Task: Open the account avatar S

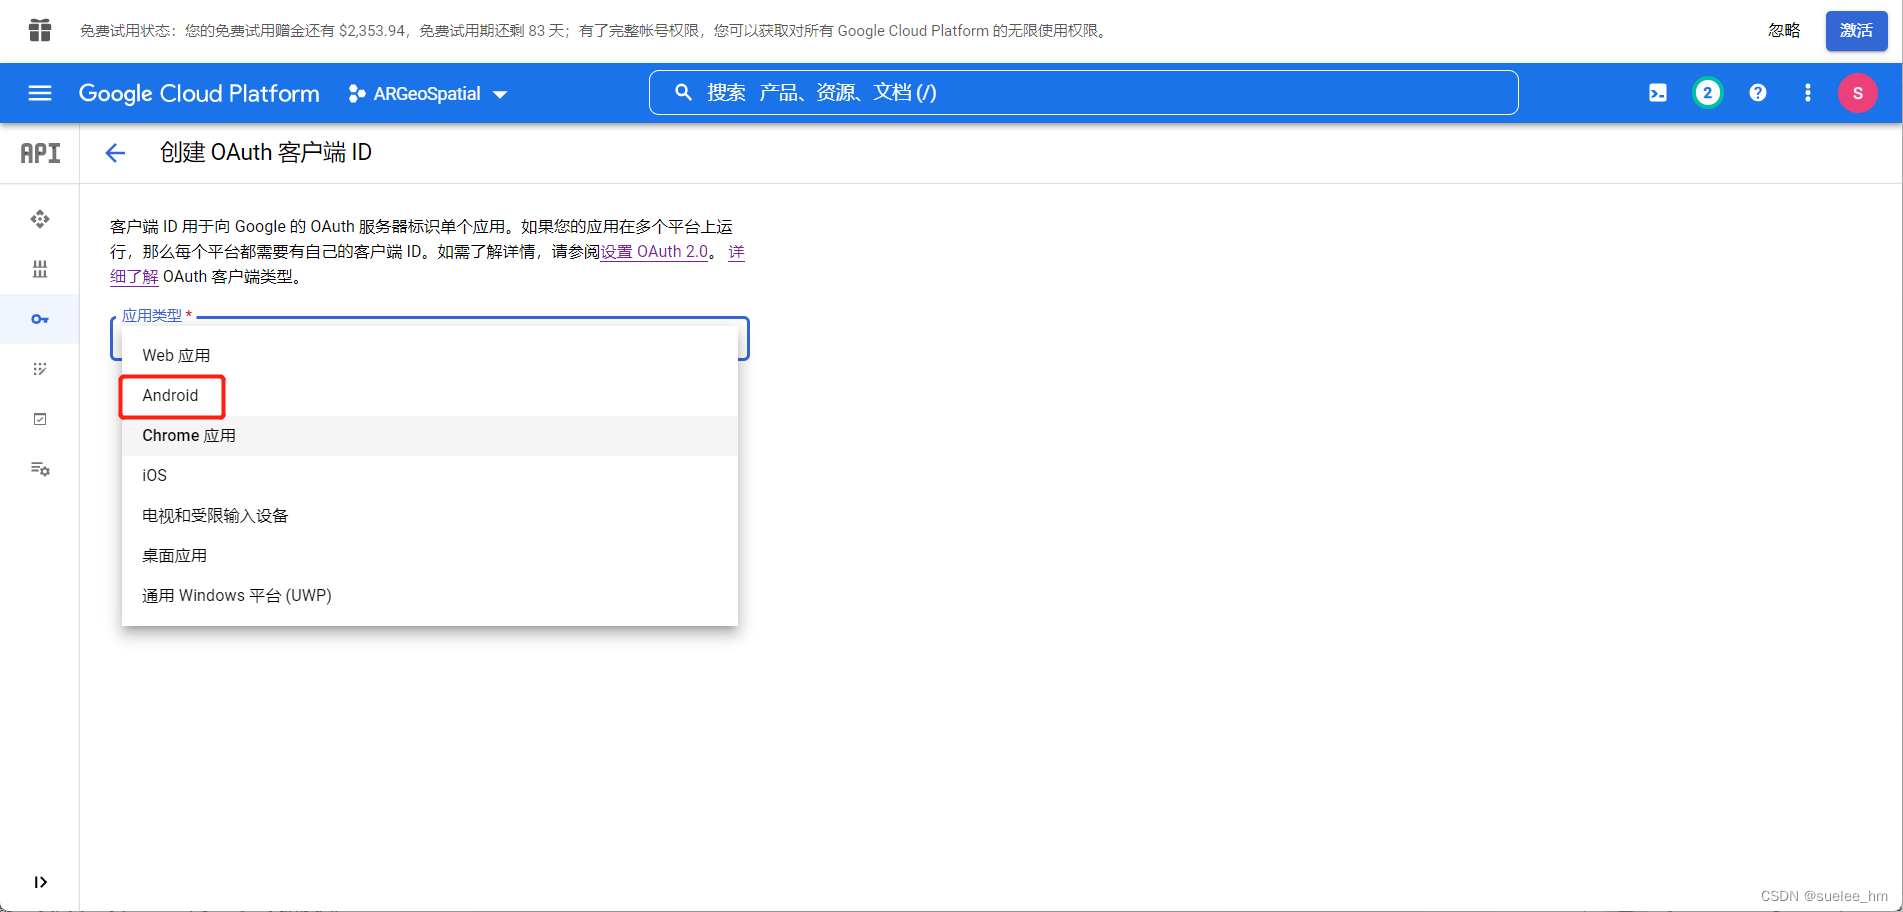Action: 1858,93
